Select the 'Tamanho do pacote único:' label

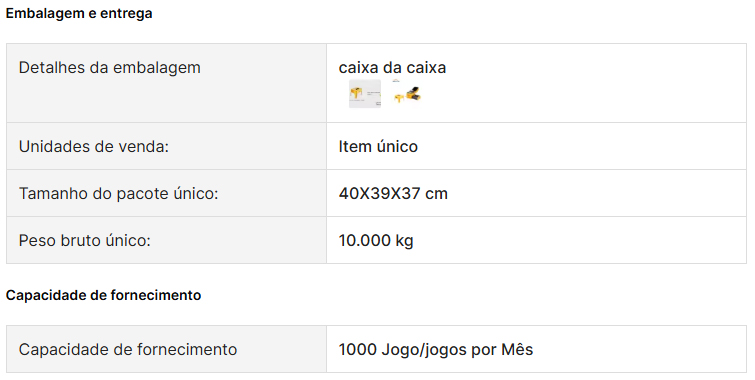(x=118, y=194)
